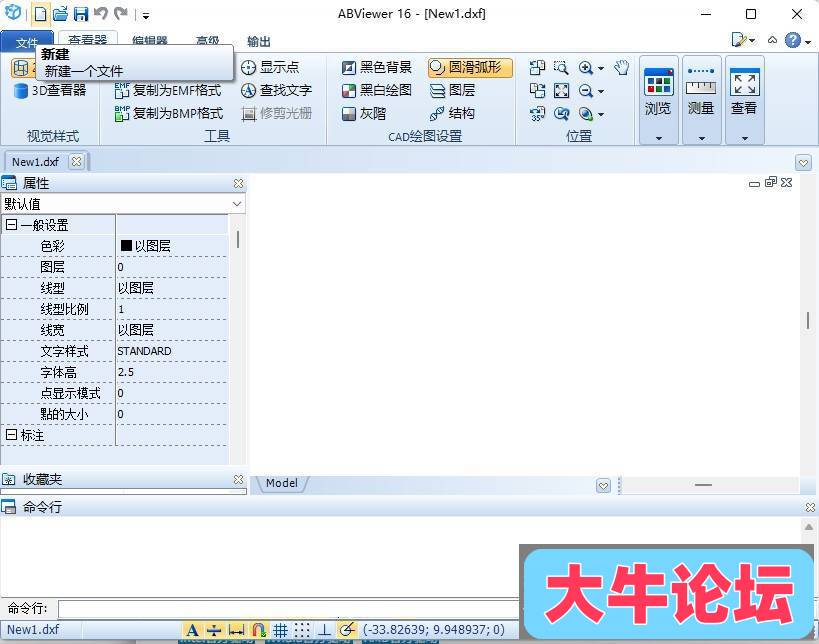The image size is (819, 644).
Task: Click the zoom out magnifier icon
Action: 586,91
